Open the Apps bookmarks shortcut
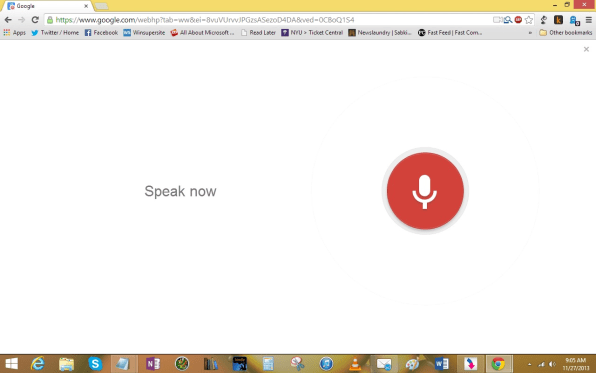The width and height of the screenshot is (596, 373). click(x=14, y=33)
